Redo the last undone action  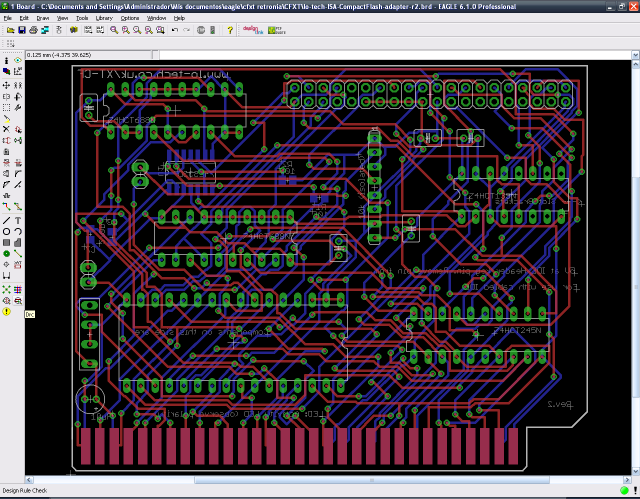pos(187,30)
